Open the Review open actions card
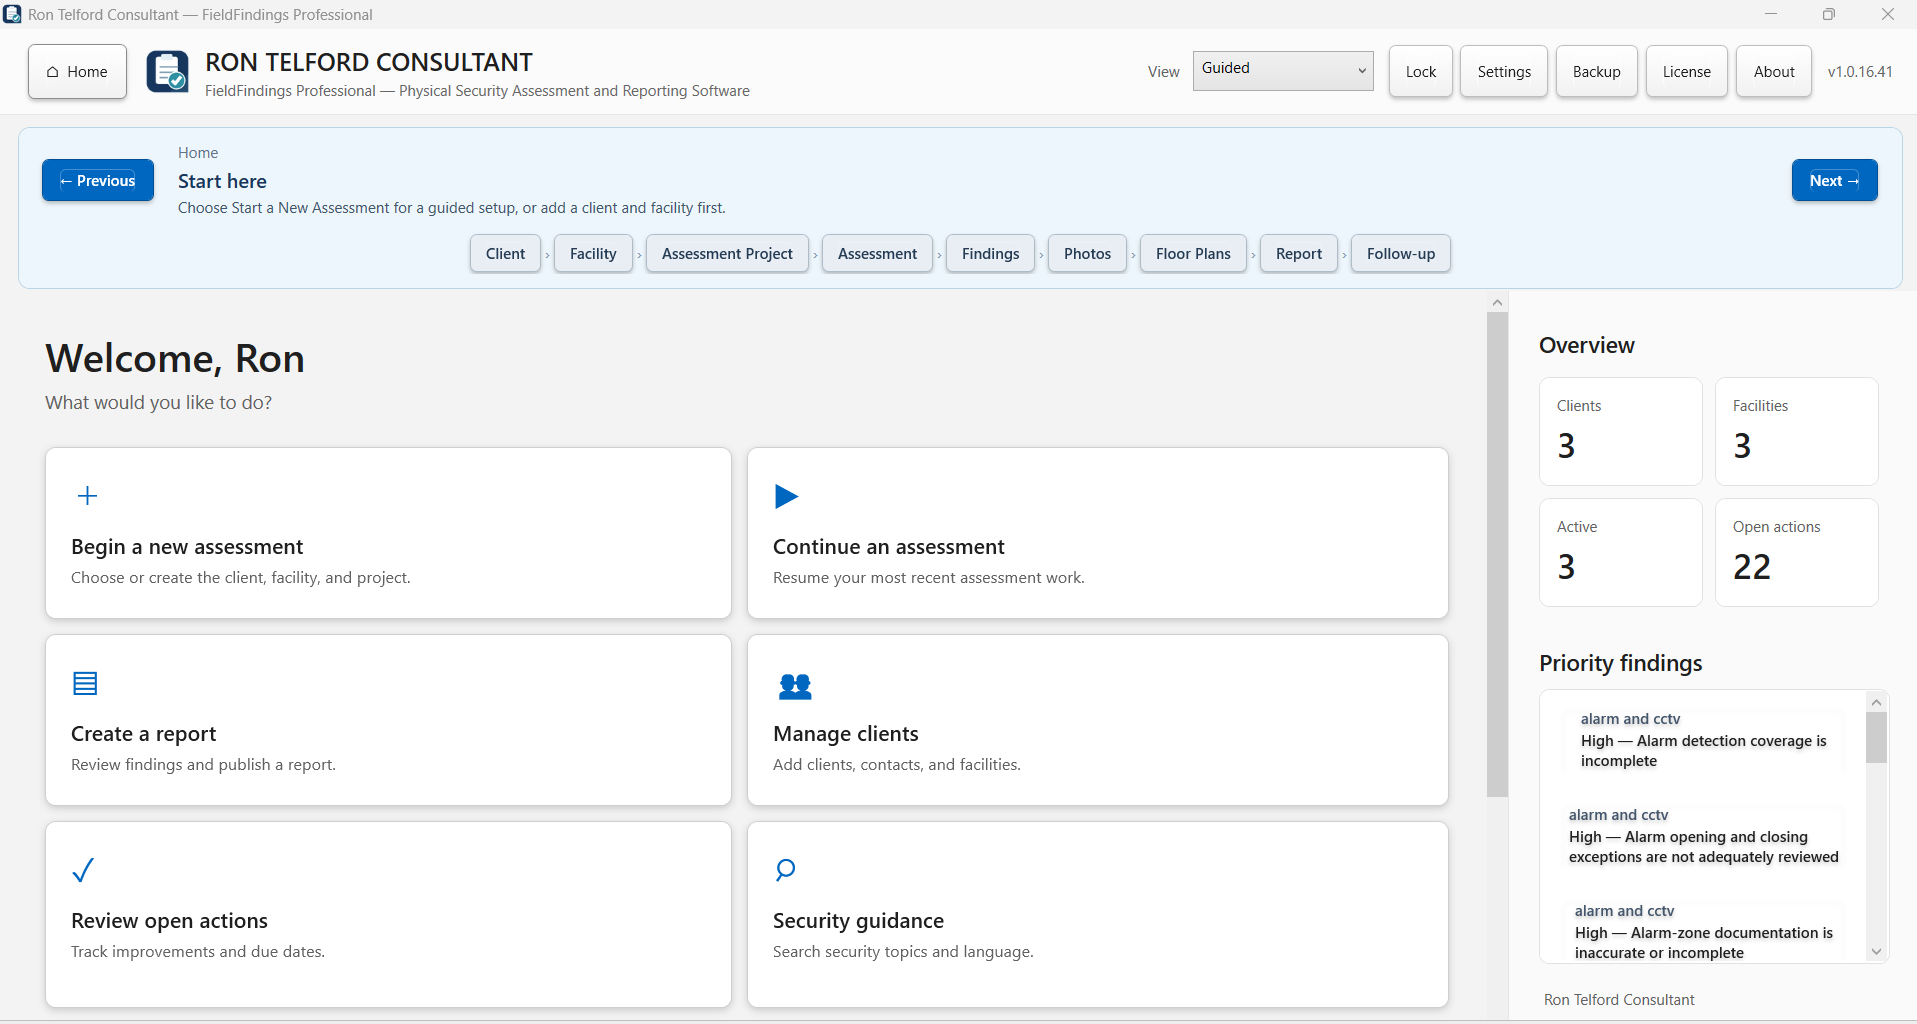Viewport: 1917px width, 1024px height. click(x=388, y=914)
